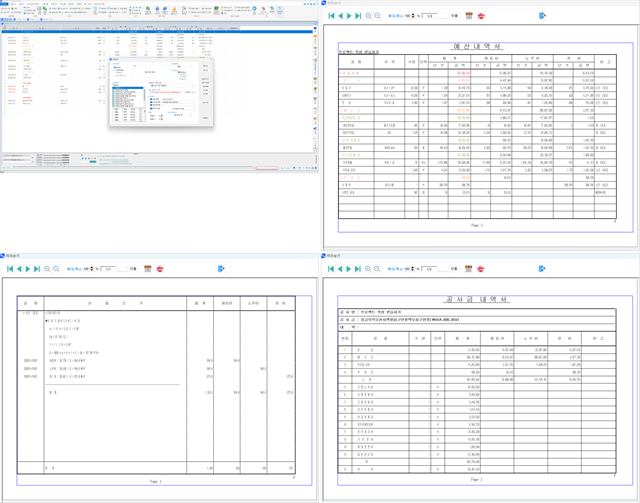Go to previous page in 예산내역서 preview
The image size is (640, 503).
coord(340,16)
